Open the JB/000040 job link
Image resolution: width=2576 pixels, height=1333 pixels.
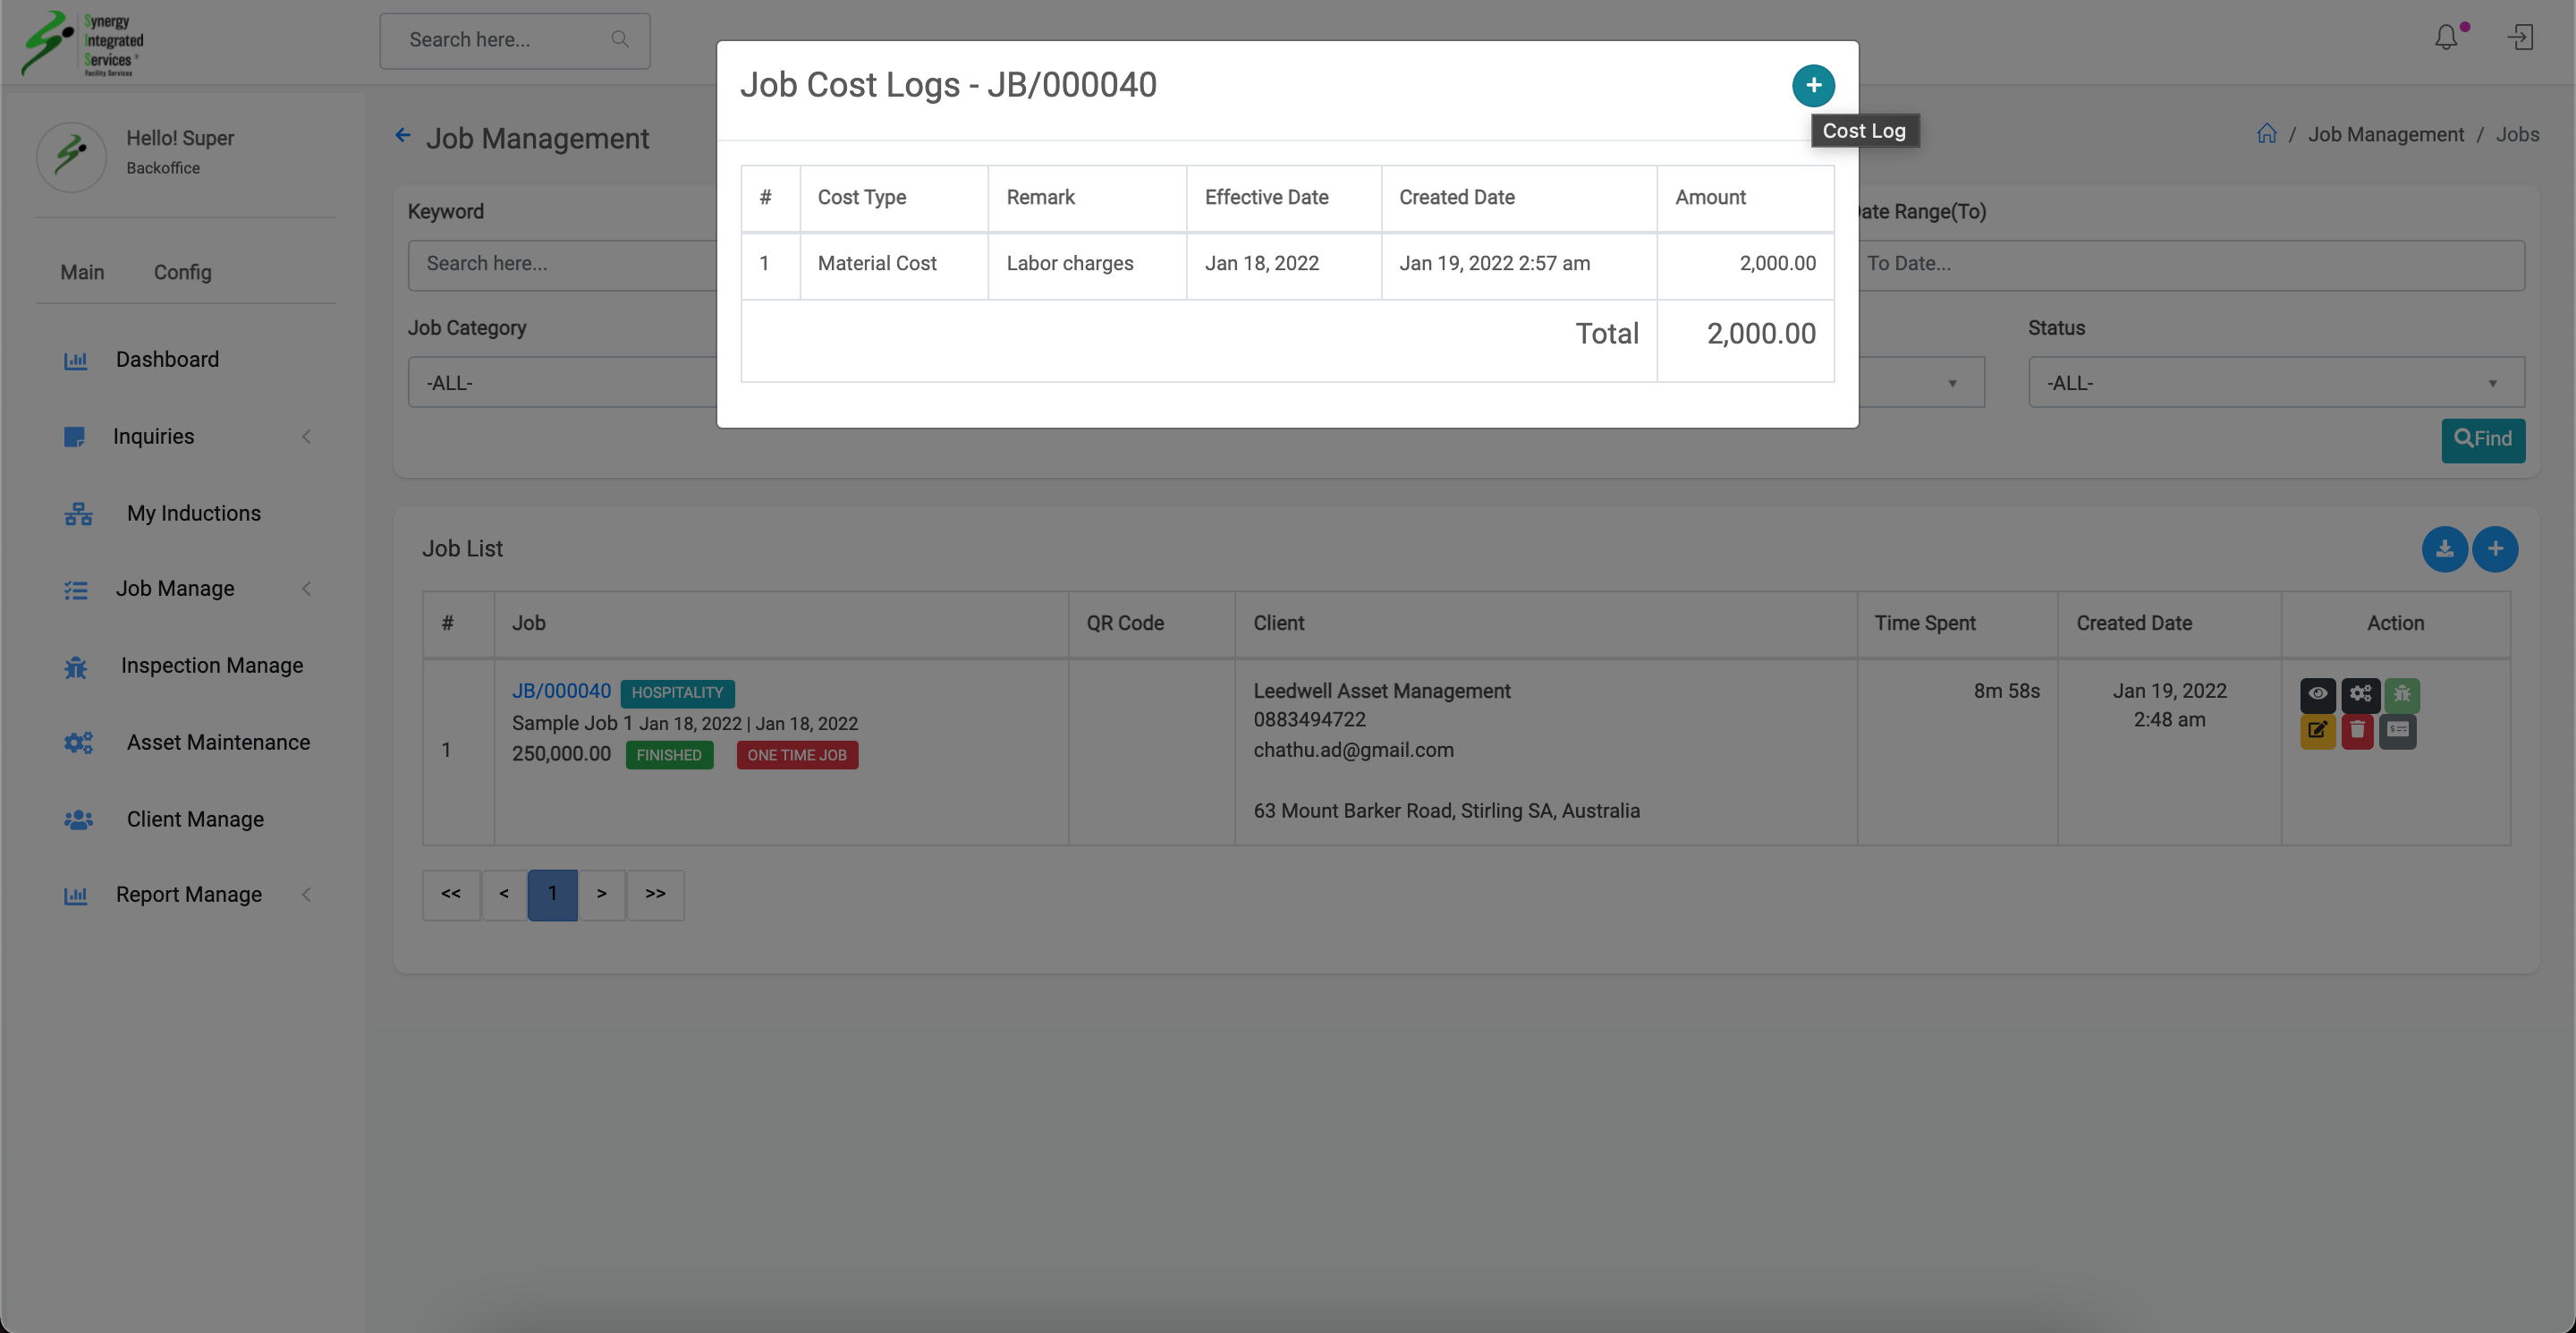click(x=561, y=691)
